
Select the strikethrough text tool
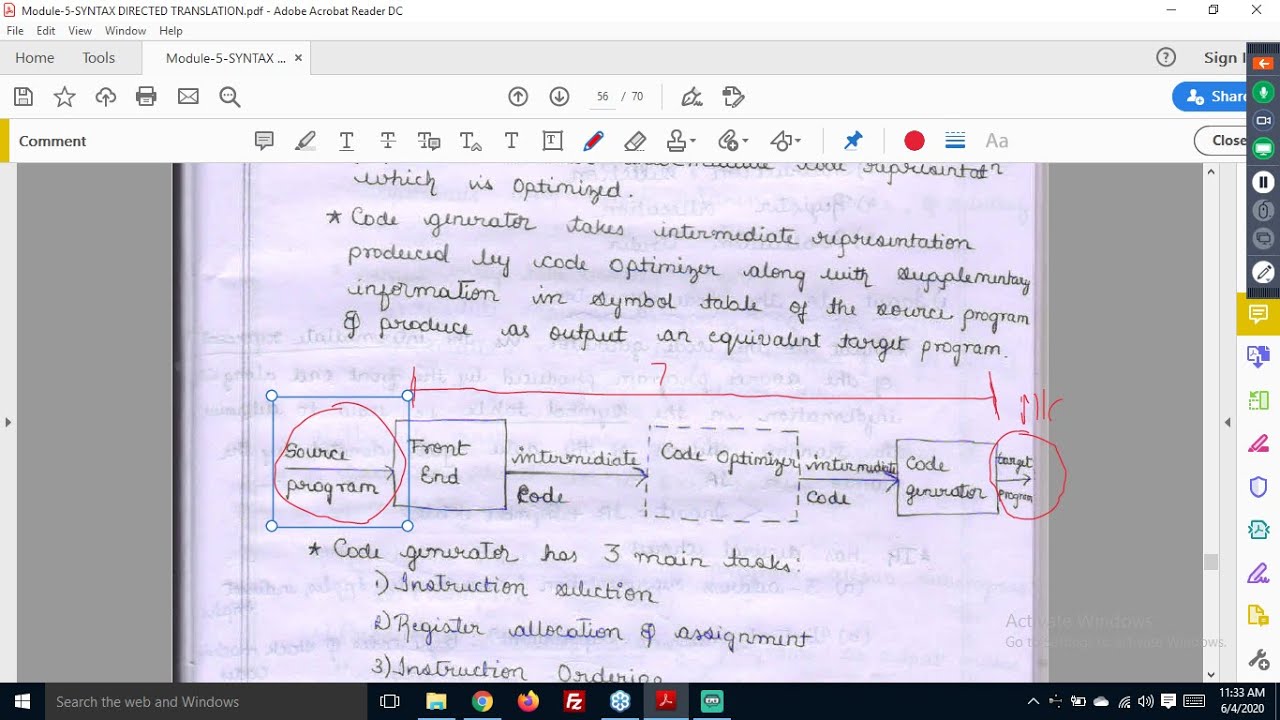click(388, 141)
